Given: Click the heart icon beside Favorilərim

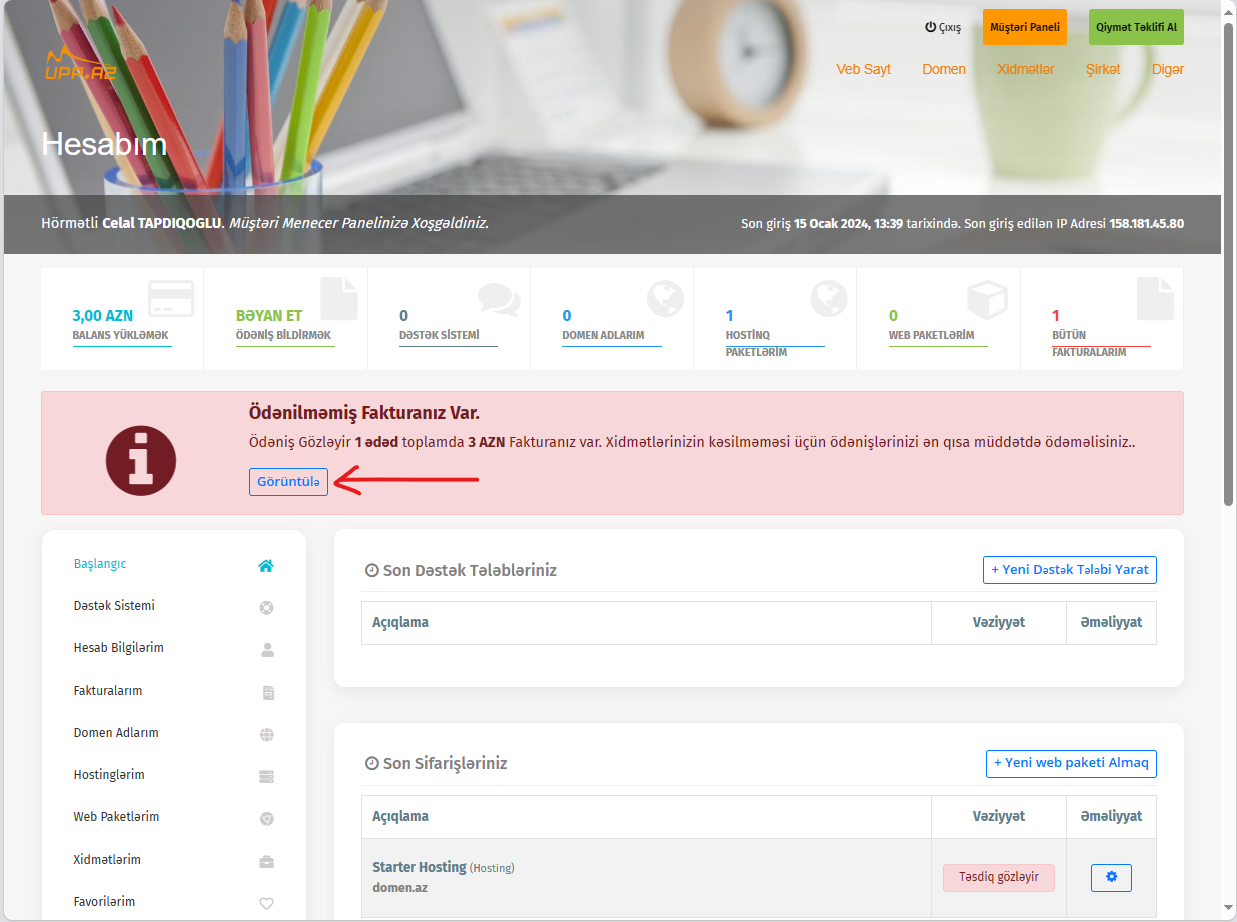Looking at the screenshot, I should [266, 903].
